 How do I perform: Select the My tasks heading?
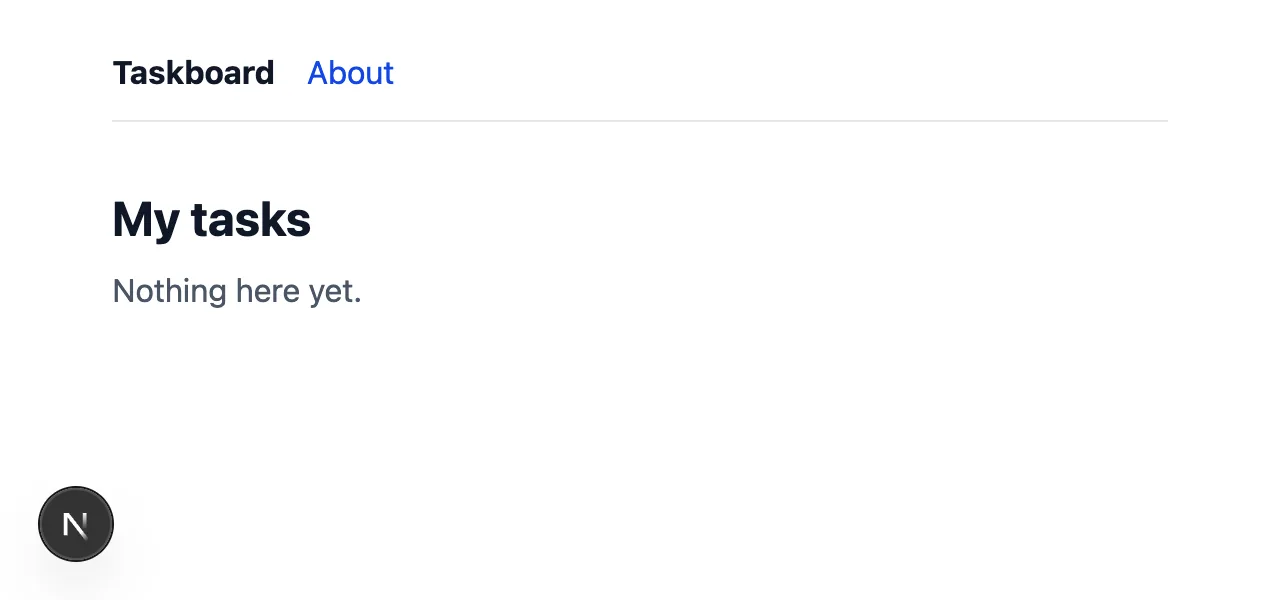click(x=212, y=219)
